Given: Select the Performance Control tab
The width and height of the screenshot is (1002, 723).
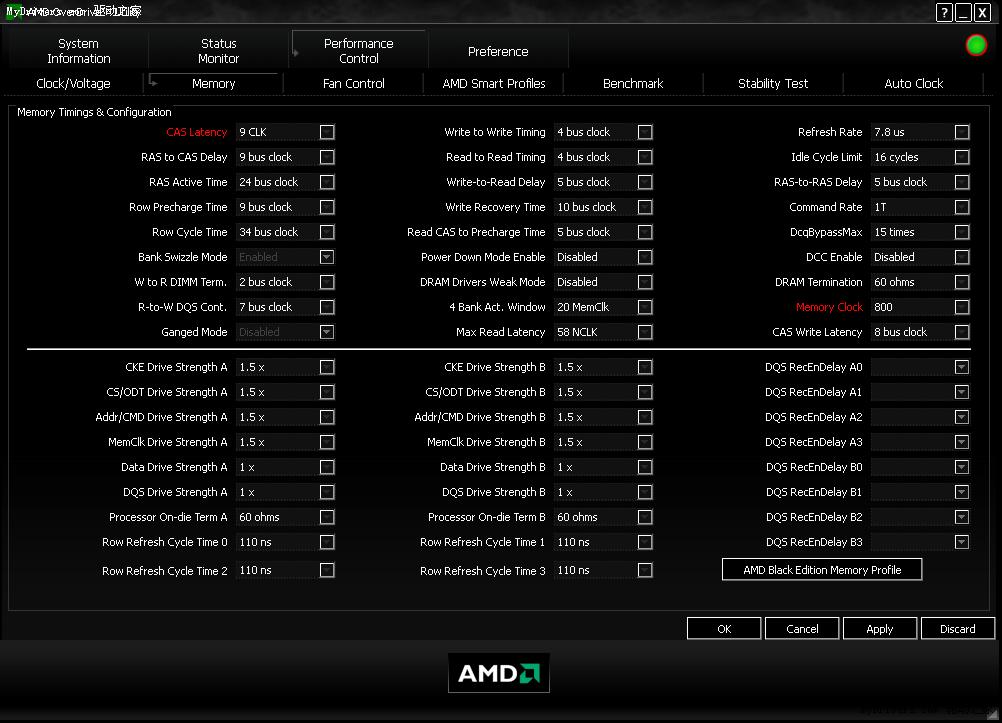Looking at the screenshot, I should pyautogui.click(x=358, y=51).
